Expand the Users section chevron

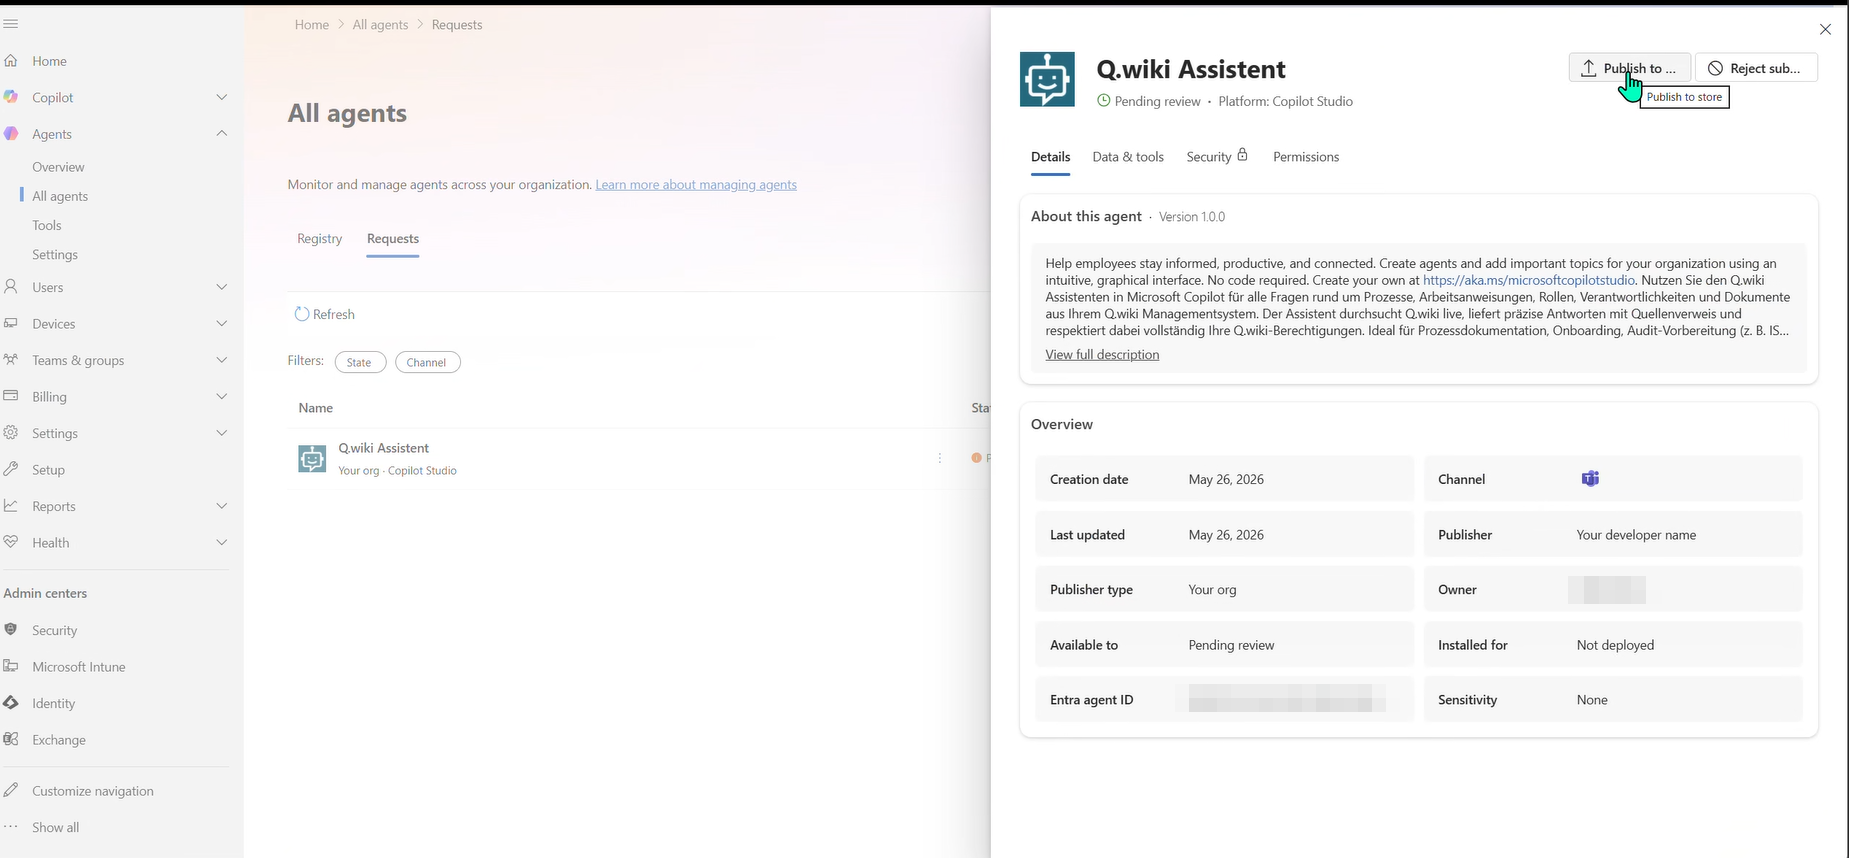click(222, 287)
